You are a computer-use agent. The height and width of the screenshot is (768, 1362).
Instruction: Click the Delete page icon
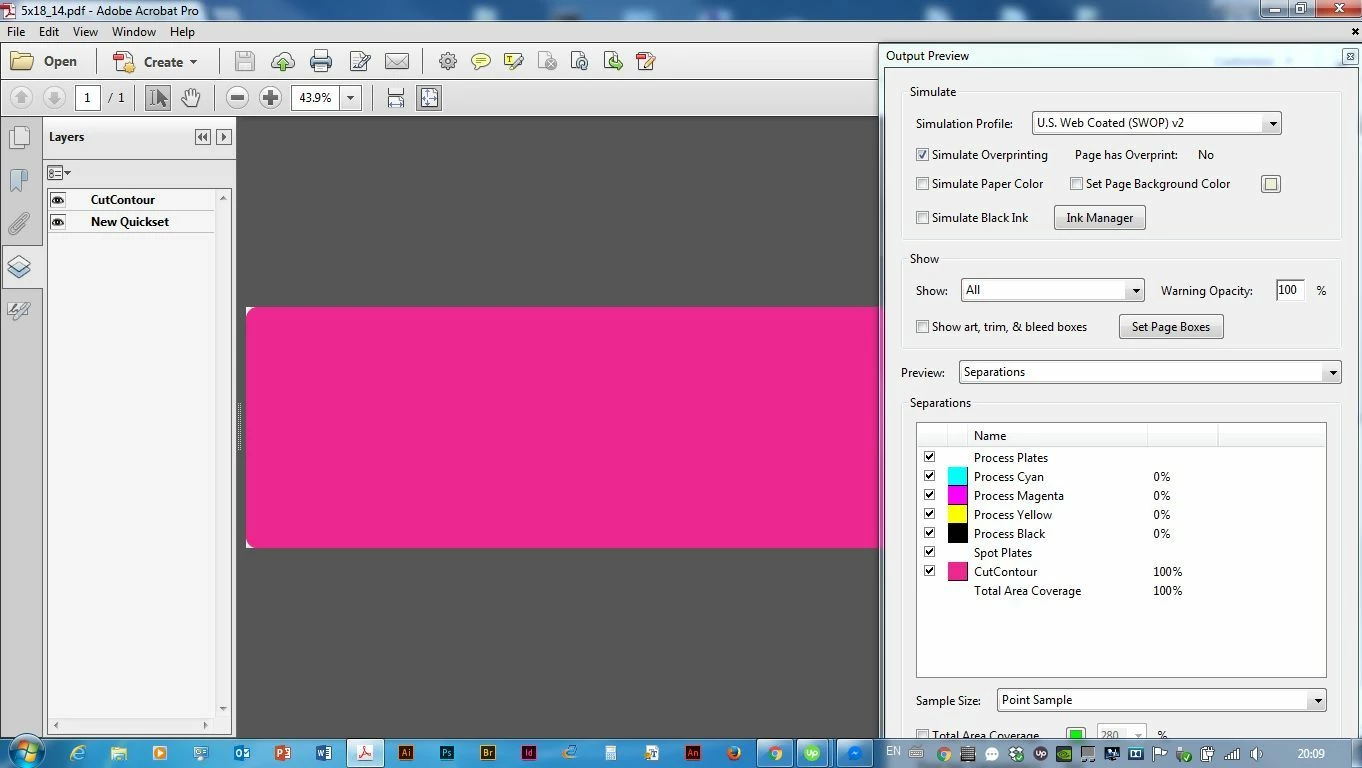[547, 62]
